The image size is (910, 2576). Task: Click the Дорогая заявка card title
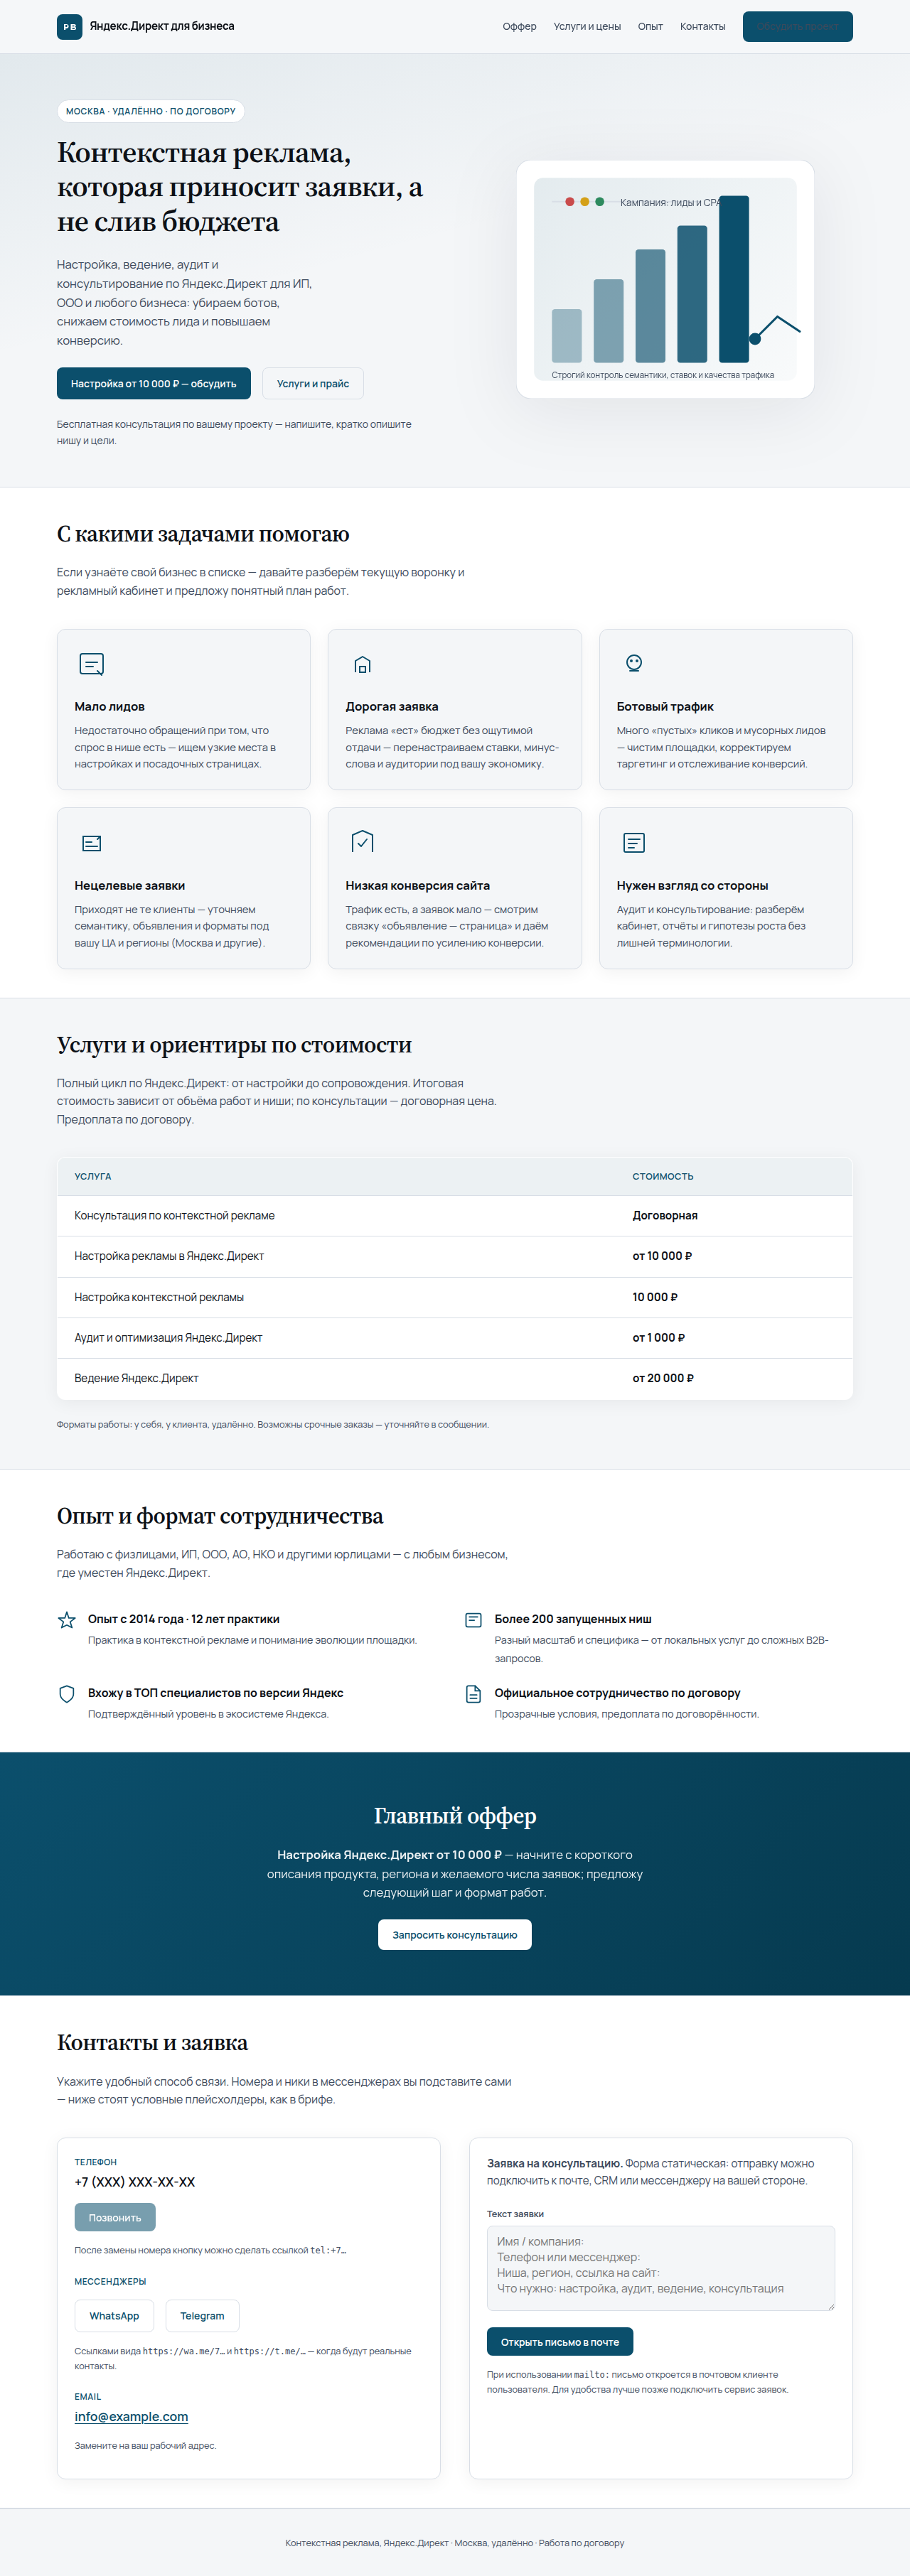click(x=392, y=707)
